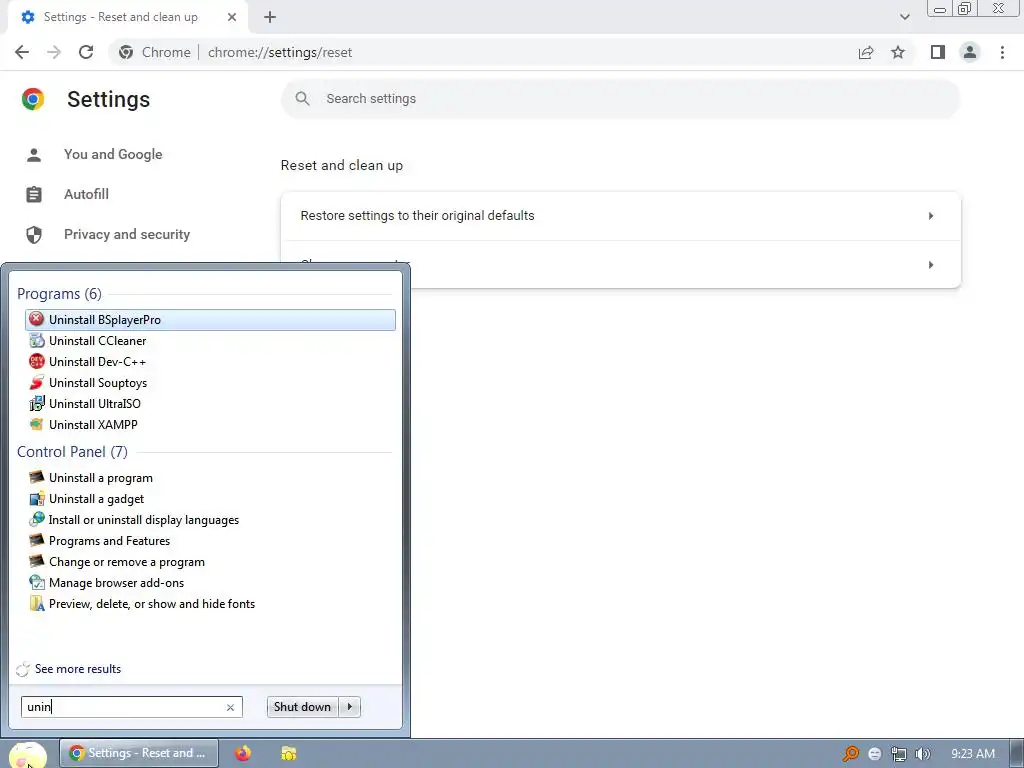This screenshot has height=768, width=1024.
Task: Clear the Start menu search text
Action: pos(231,707)
